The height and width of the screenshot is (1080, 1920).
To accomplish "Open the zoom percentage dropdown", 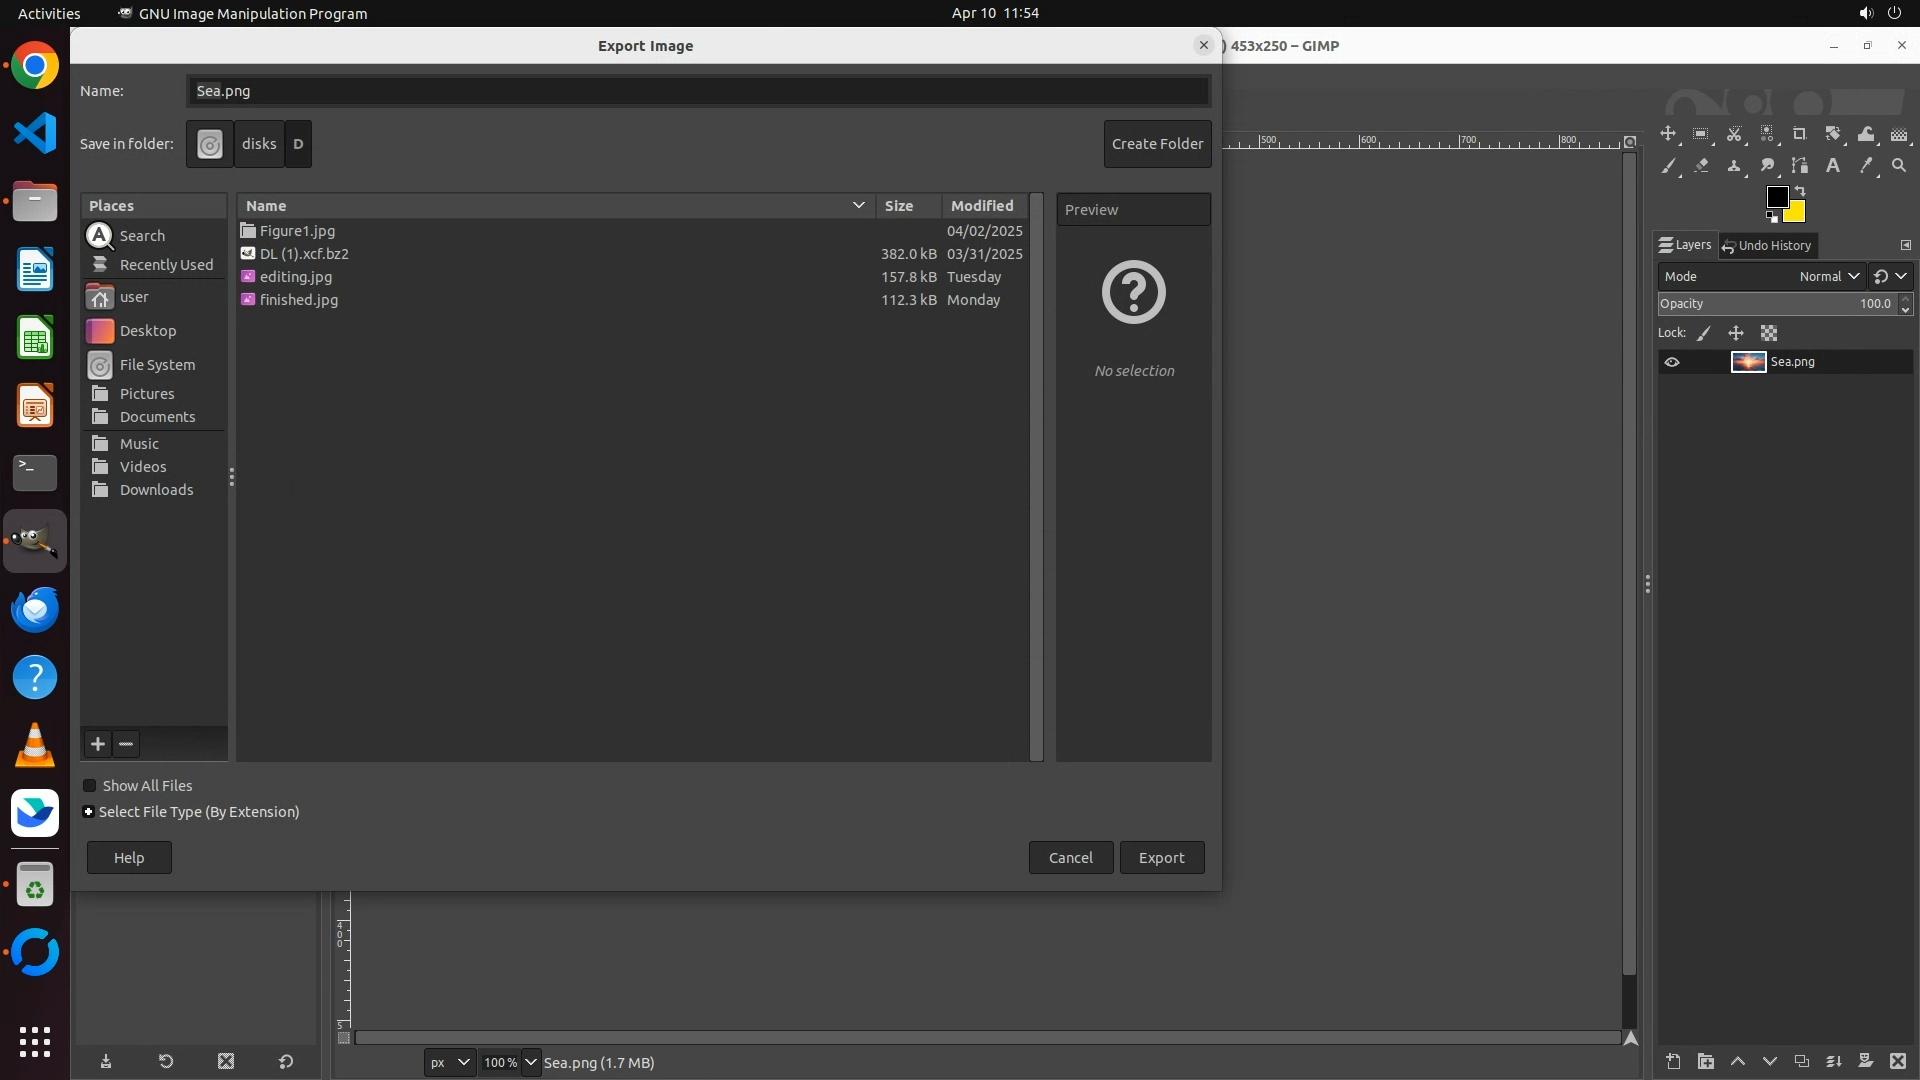I will tap(531, 1062).
